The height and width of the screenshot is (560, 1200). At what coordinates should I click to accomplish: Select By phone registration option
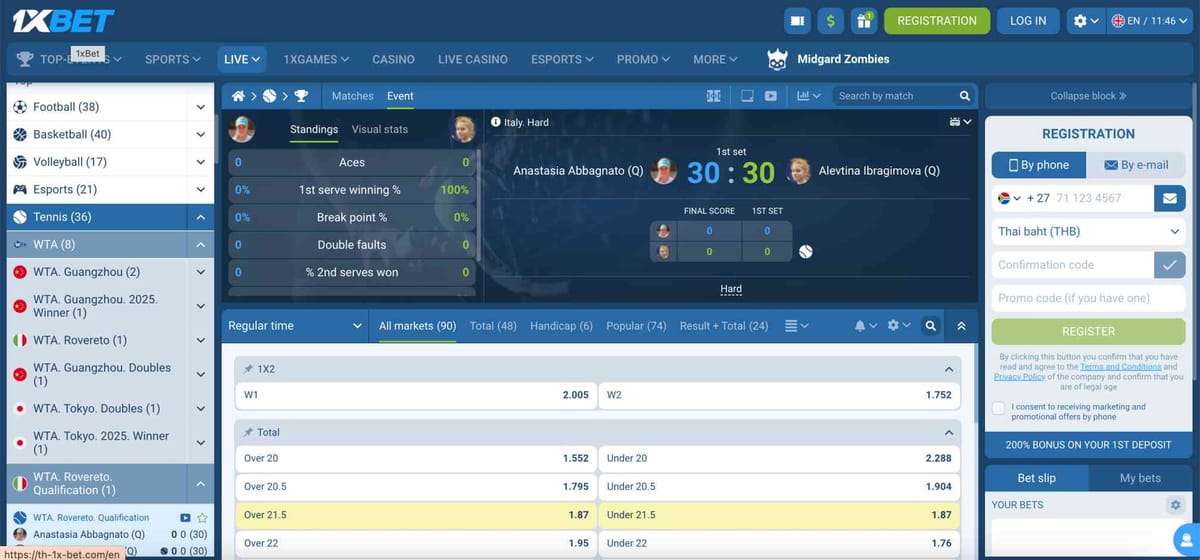[x=1037, y=165]
